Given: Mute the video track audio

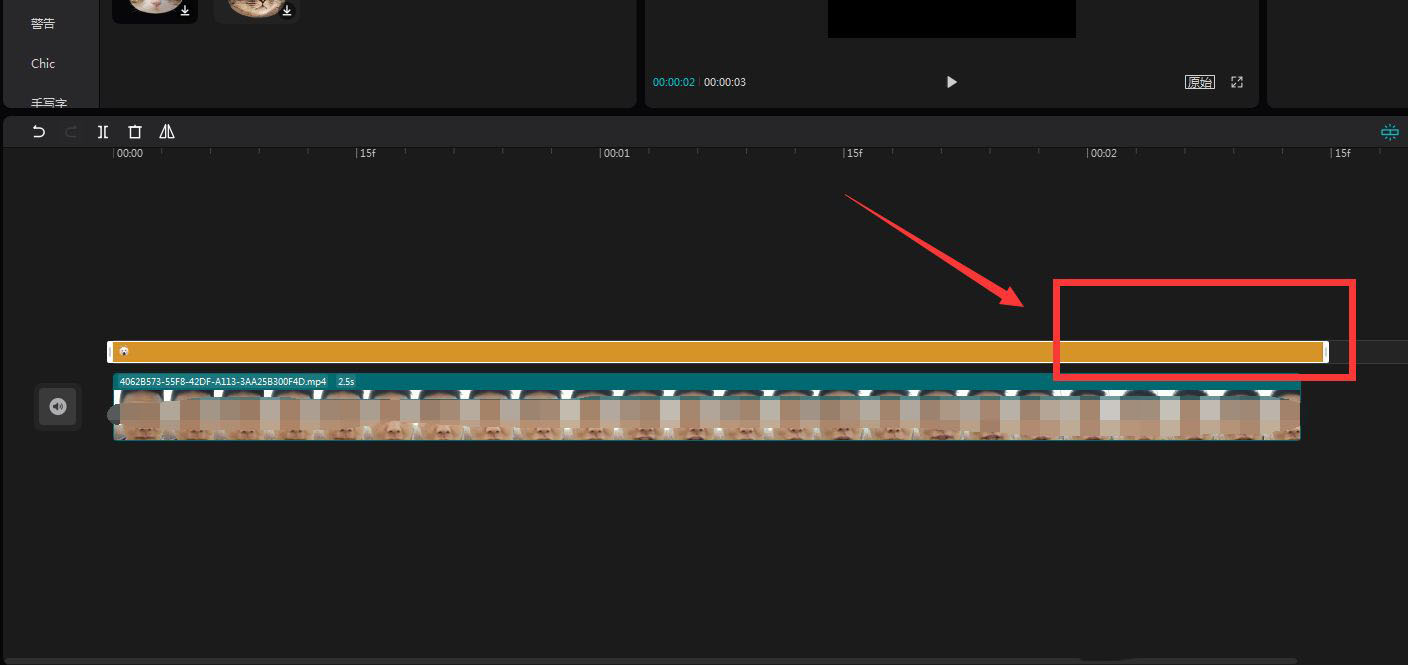Looking at the screenshot, I should 58,406.
